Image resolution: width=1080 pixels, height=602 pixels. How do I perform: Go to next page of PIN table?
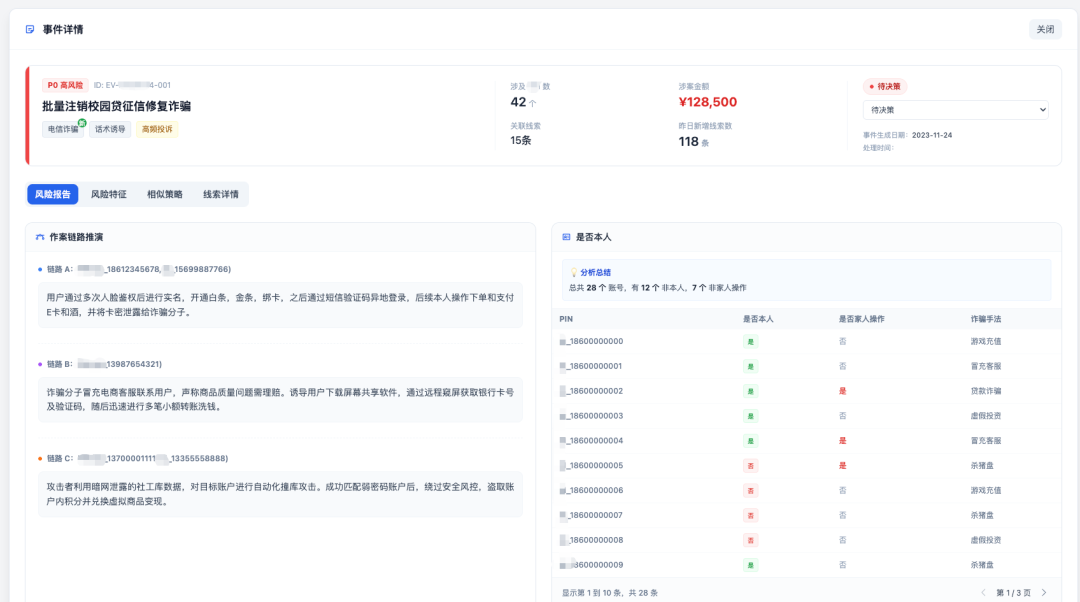(1044, 592)
